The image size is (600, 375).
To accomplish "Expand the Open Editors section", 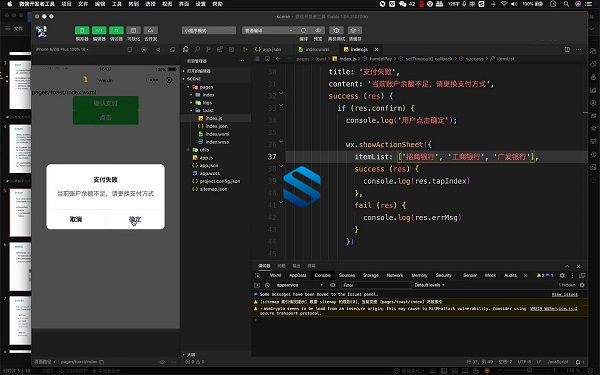I will pyautogui.click(x=216, y=71).
